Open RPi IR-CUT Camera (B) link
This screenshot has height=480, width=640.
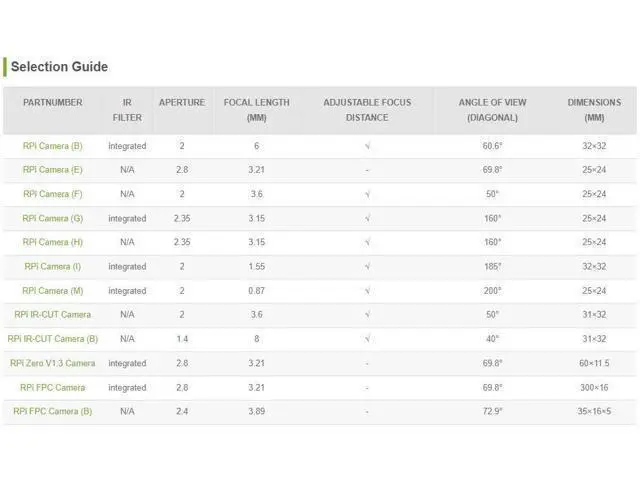click(53, 339)
